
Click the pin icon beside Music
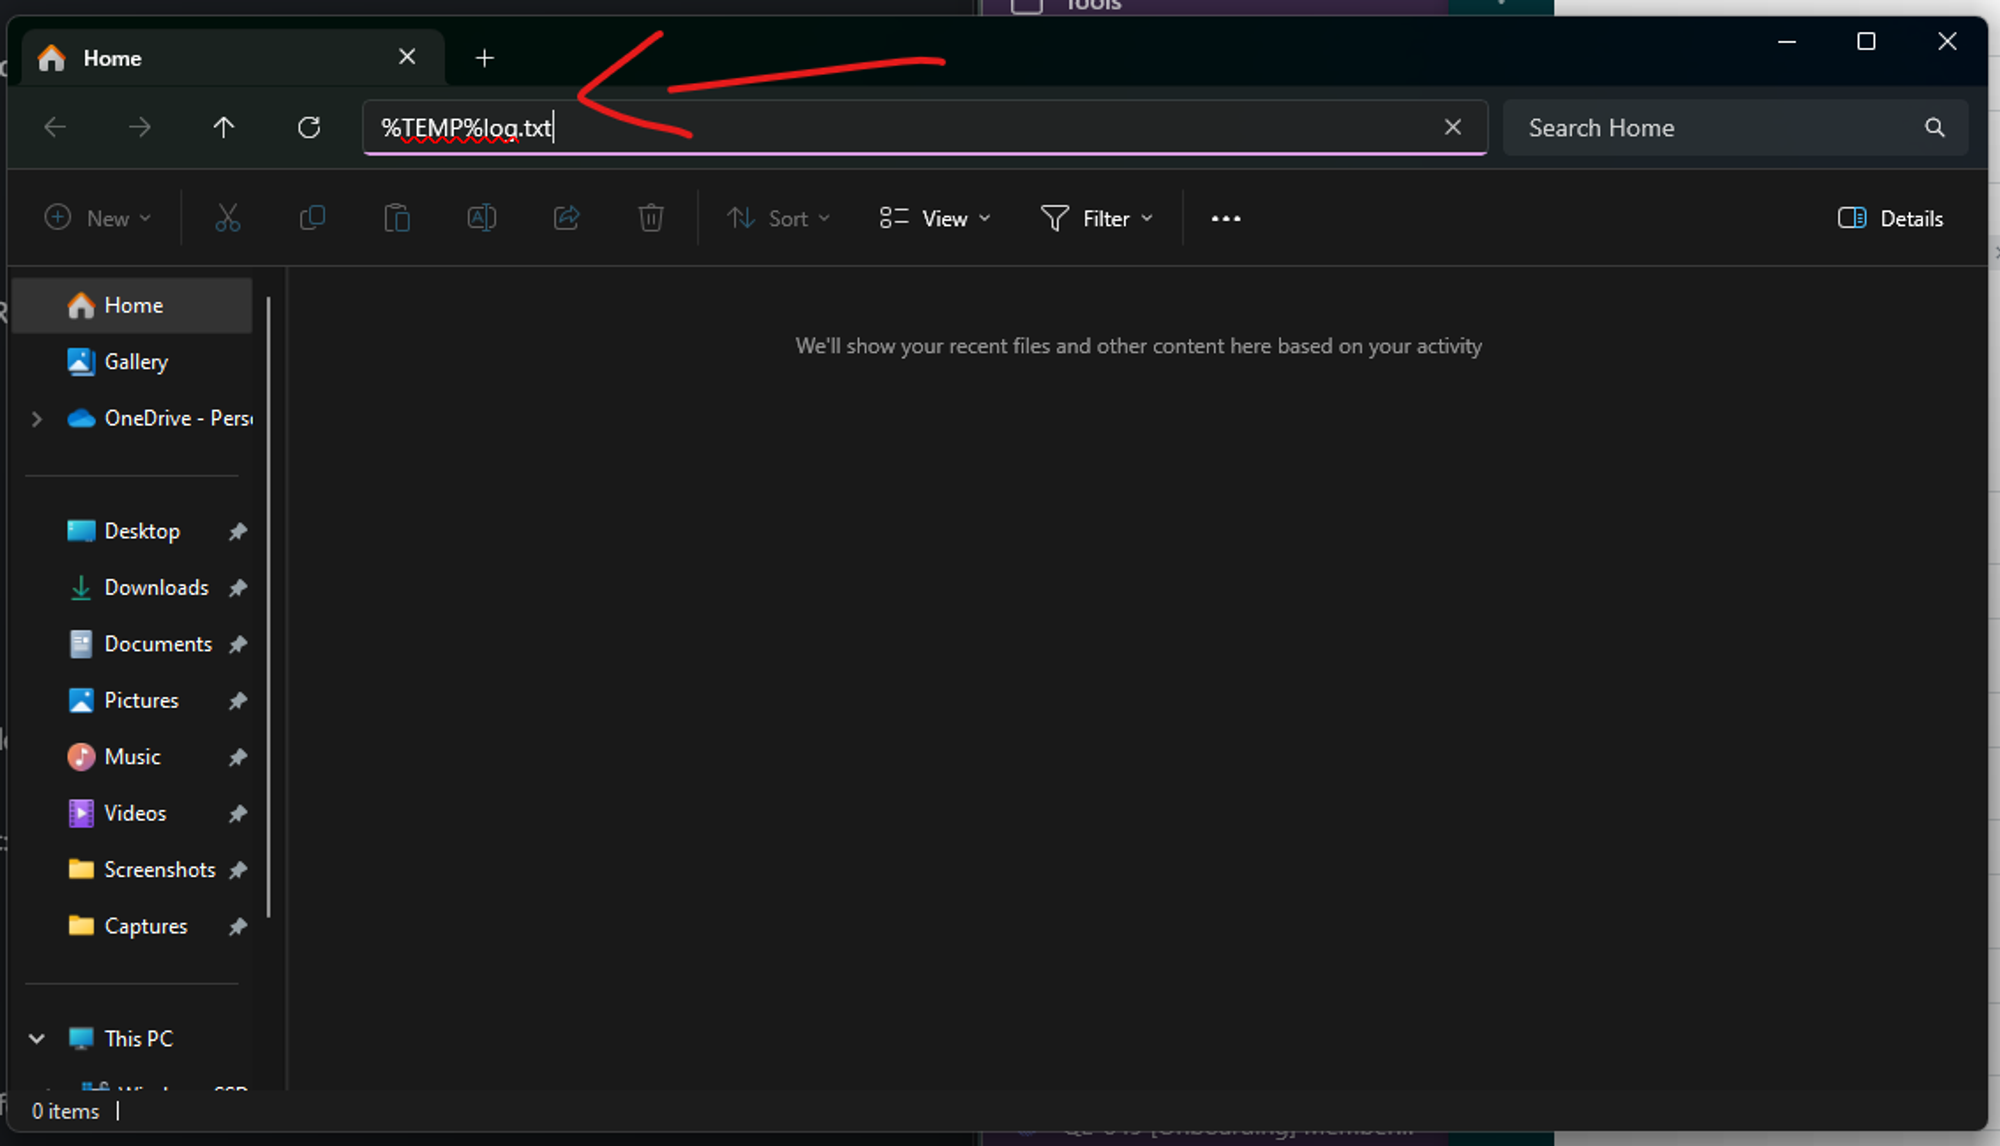pyautogui.click(x=237, y=758)
